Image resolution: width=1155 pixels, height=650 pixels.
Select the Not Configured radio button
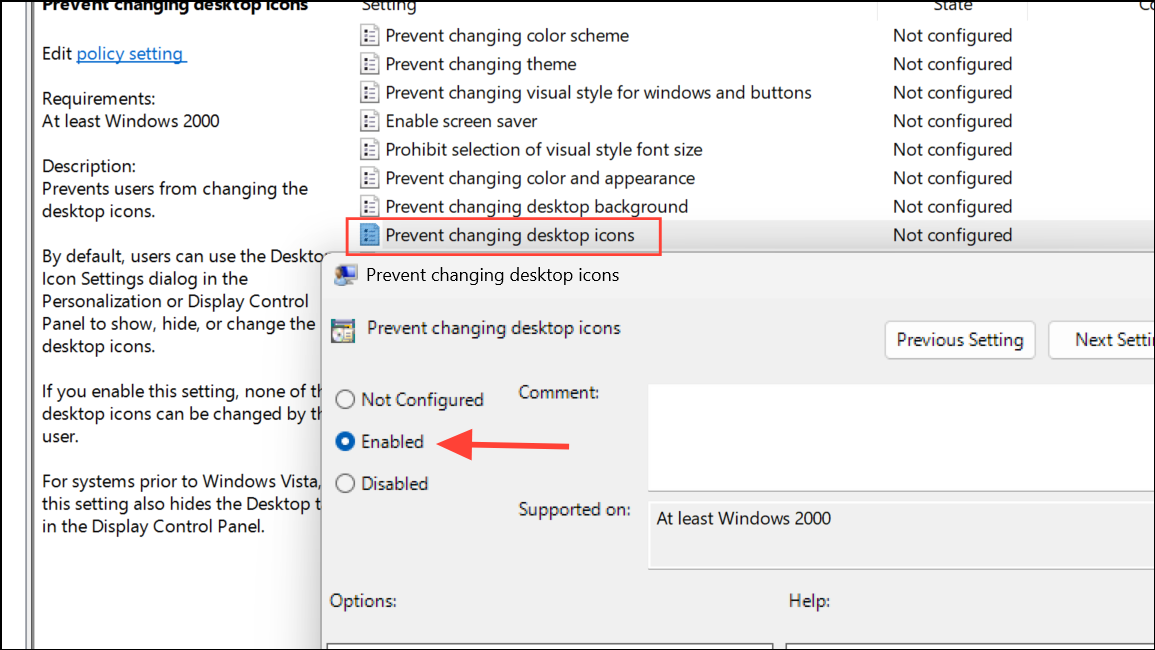(x=345, y=399)
